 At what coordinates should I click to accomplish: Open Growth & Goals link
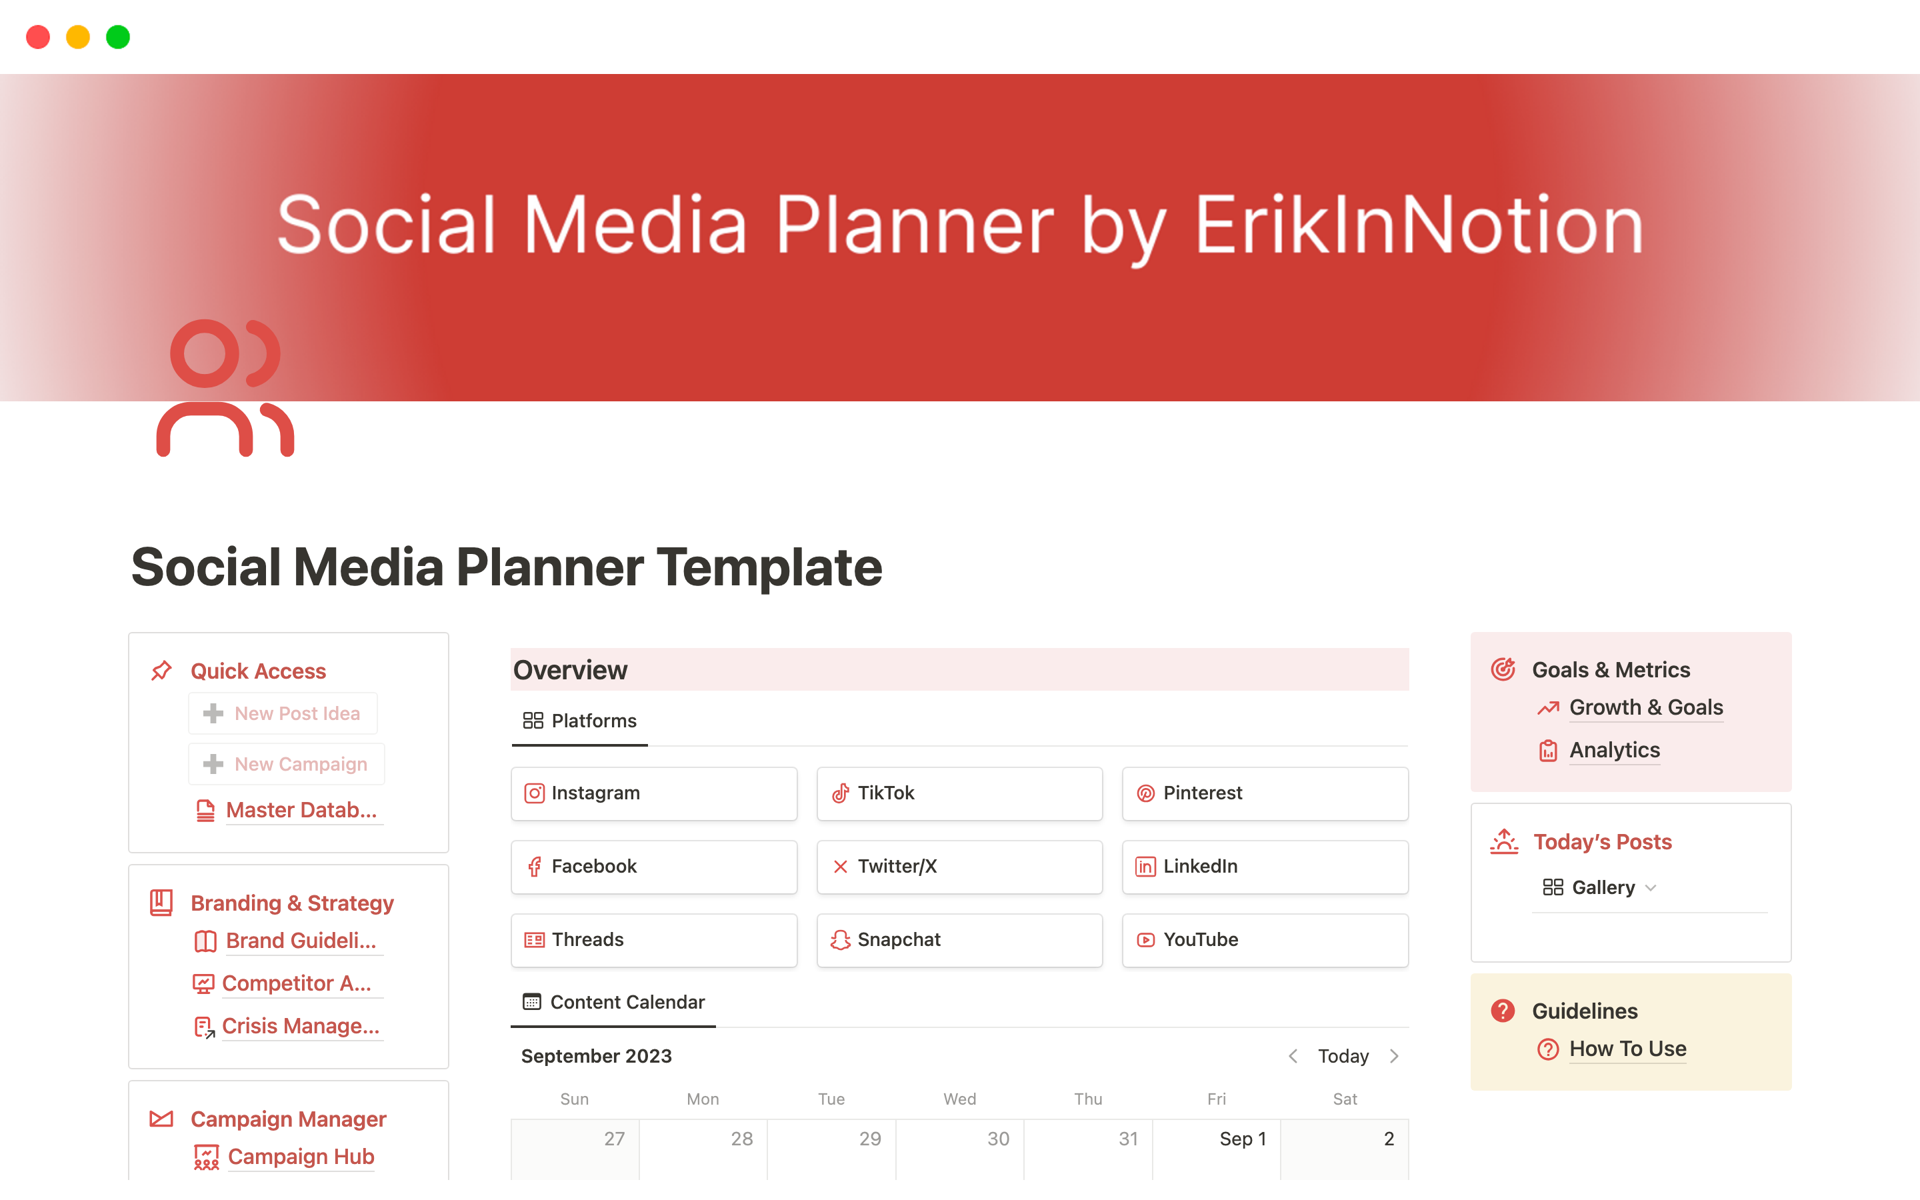(1645, 708)
